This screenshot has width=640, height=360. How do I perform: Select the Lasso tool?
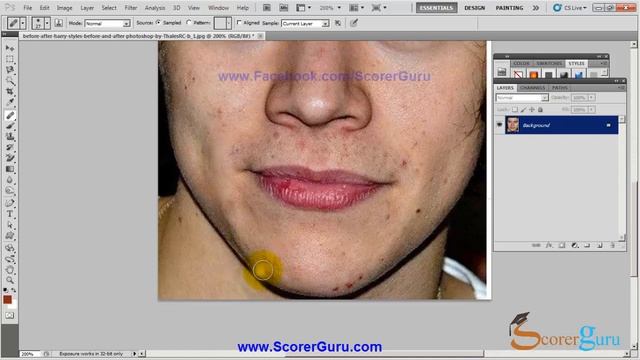pos(10,70)
